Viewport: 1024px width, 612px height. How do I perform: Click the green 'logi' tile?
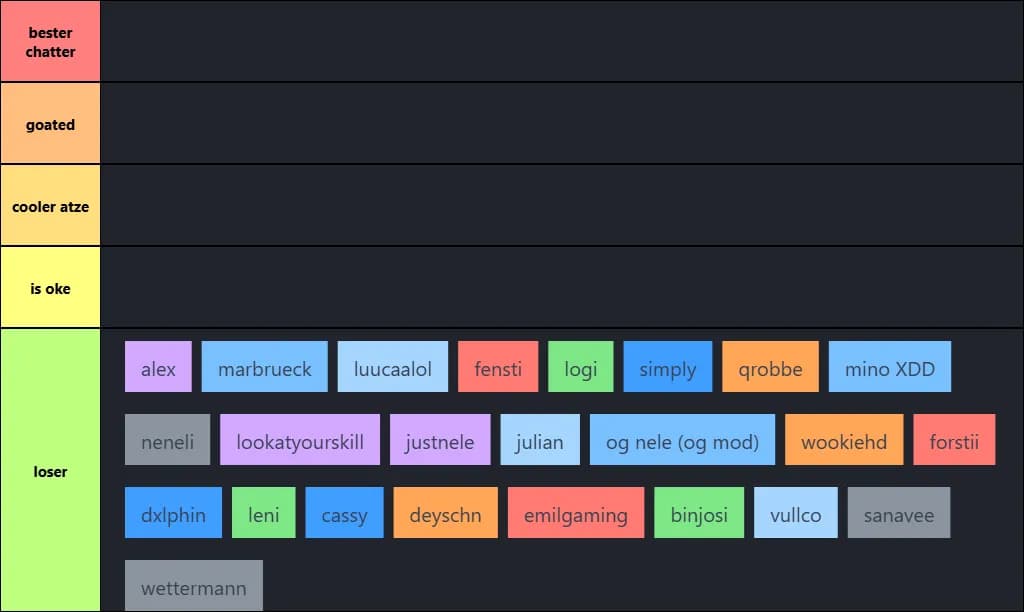(580, 367)
